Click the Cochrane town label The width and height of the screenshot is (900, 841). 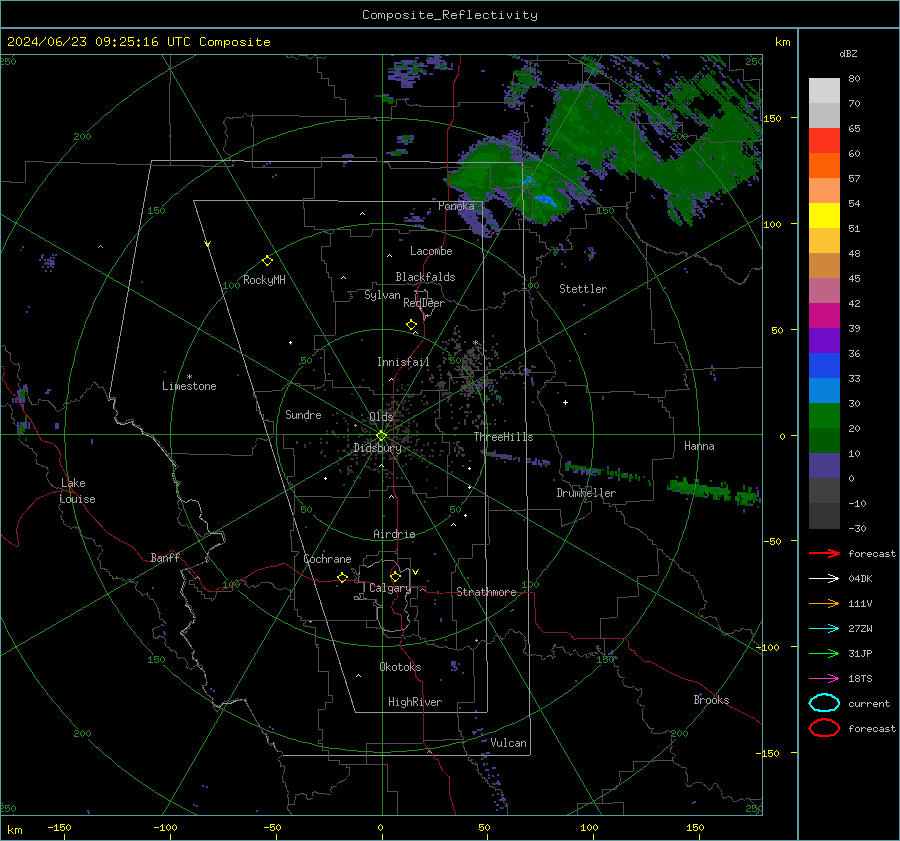[x=327, y=559]
